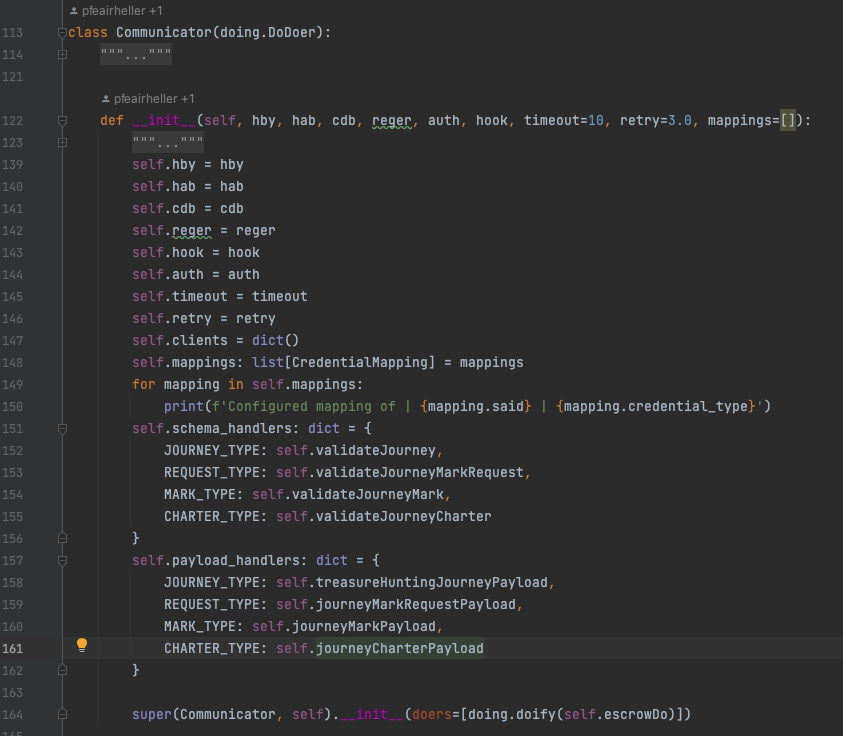Click the folded "..." placeholder under def __init__
843x736 pixels.
click(168, 143)
